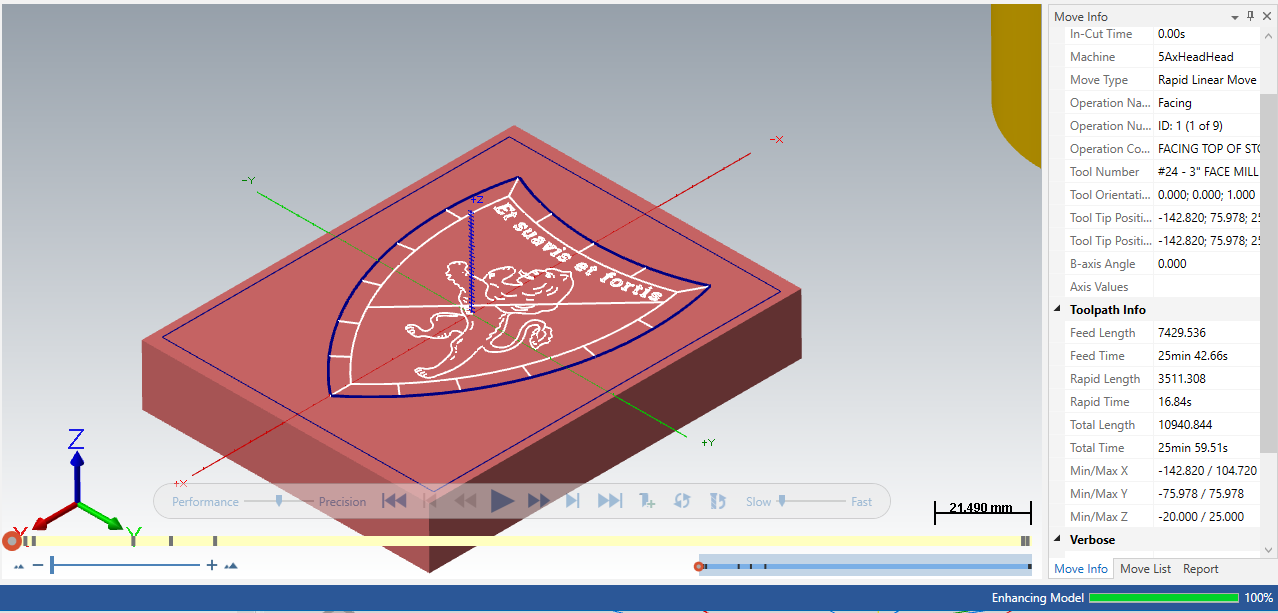This screenshot has height=613, width=1278.
Task: Collapse the Toolpath Info section
Action: coord(1059,310)
